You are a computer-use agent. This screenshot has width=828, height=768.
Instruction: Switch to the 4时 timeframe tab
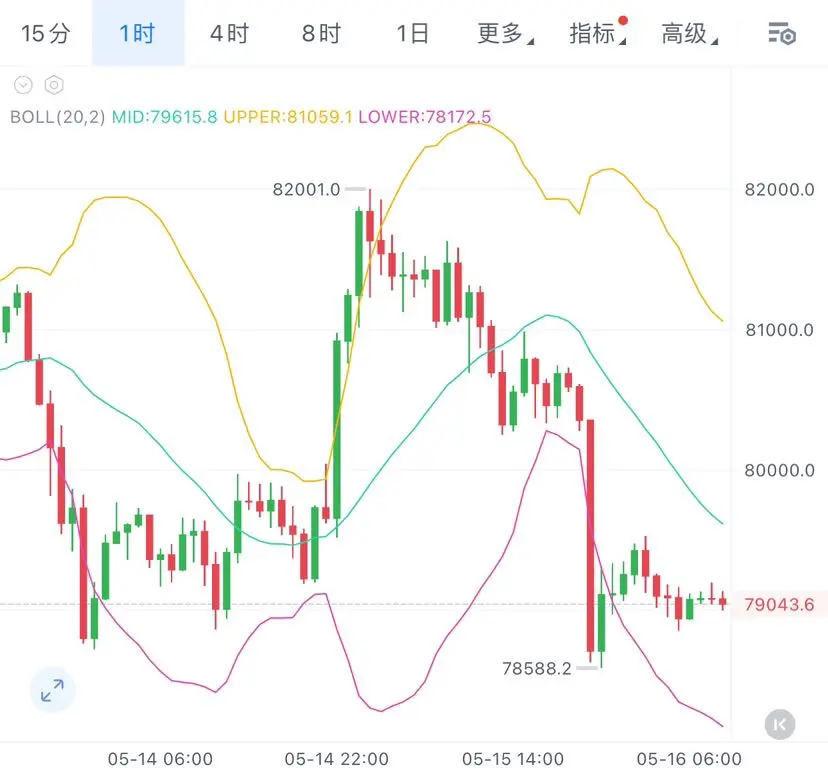tap(230, 33)
